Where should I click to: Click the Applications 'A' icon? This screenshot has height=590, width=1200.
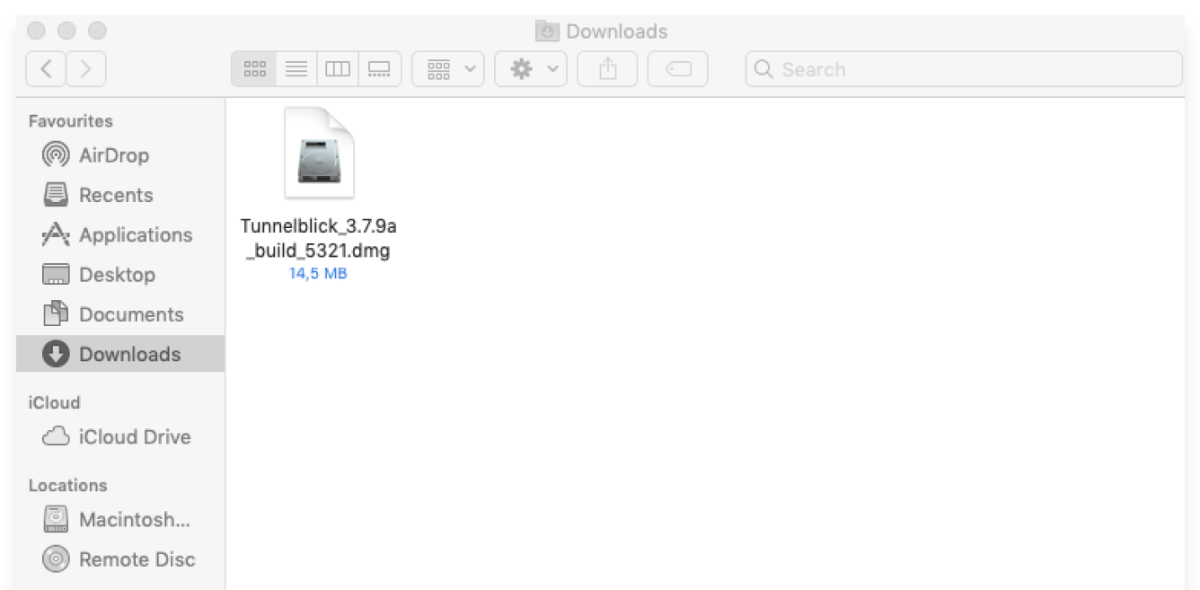[56, 235]
